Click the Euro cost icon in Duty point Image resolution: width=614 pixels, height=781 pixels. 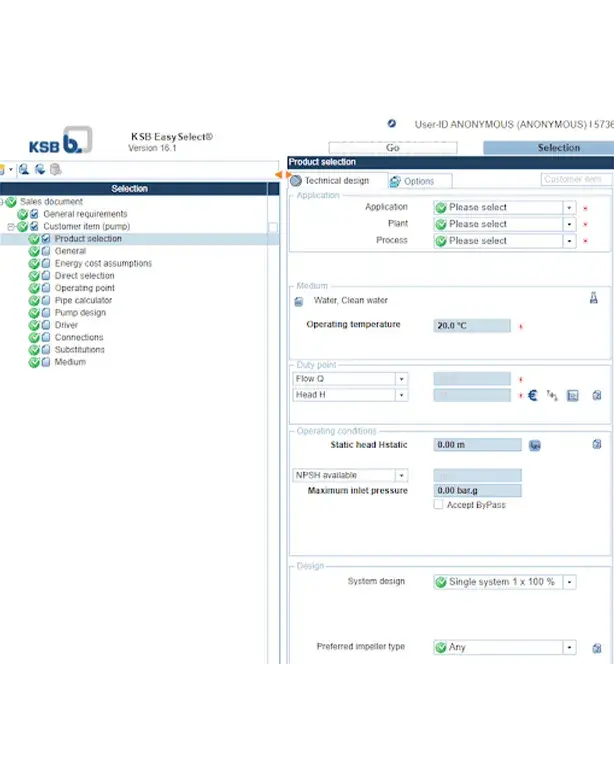coord(533,395)
